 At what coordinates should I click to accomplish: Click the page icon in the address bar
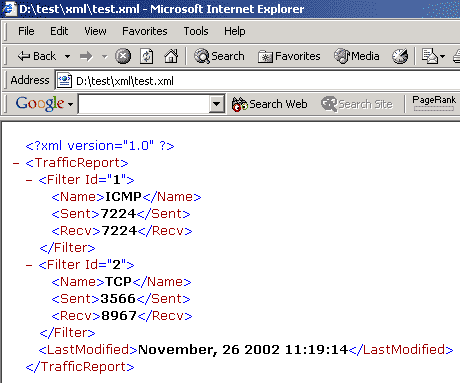65,81
